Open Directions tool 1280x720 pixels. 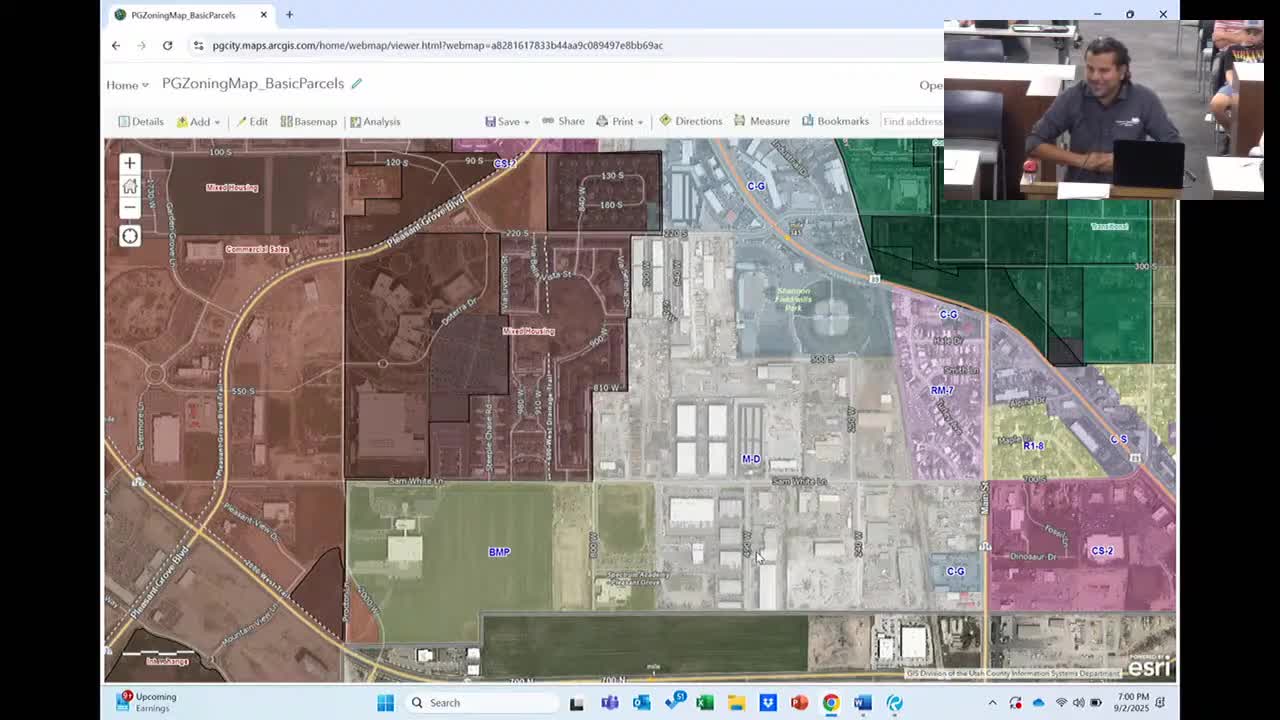(690, 121)
